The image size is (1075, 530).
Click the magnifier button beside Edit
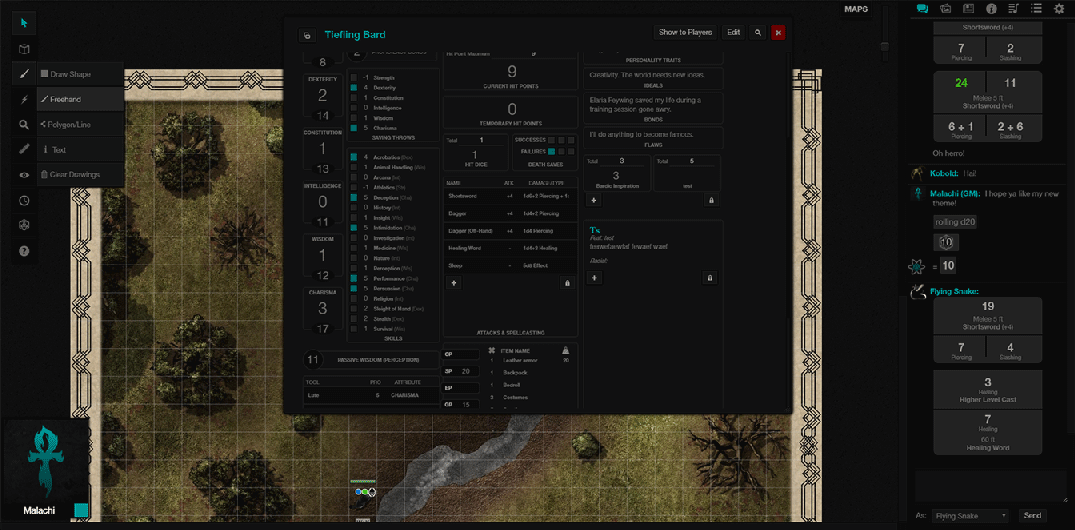[x=757, y=32]
